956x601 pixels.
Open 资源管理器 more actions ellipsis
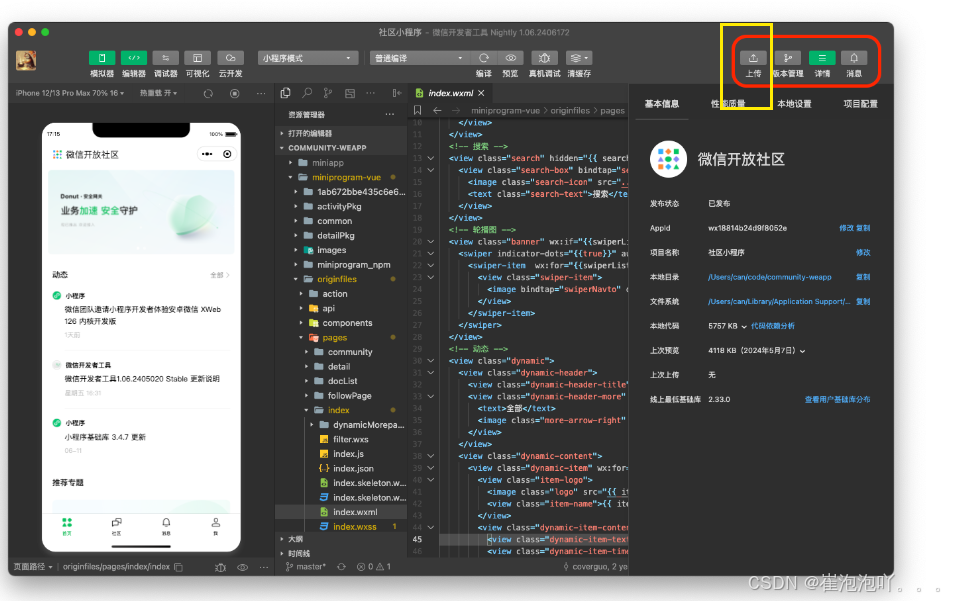click(390, 114)
